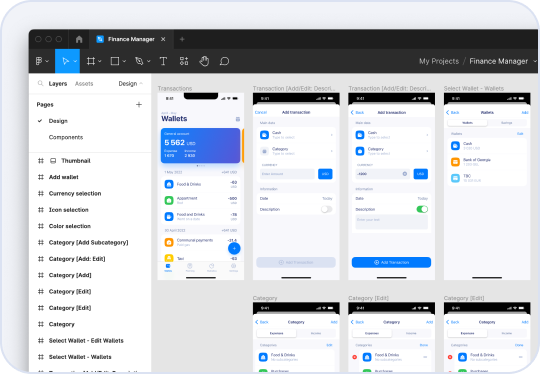Click the Select Wallet - Wallets frame label
This screenshot has height=374, width=540.
[x=474, y=89]
